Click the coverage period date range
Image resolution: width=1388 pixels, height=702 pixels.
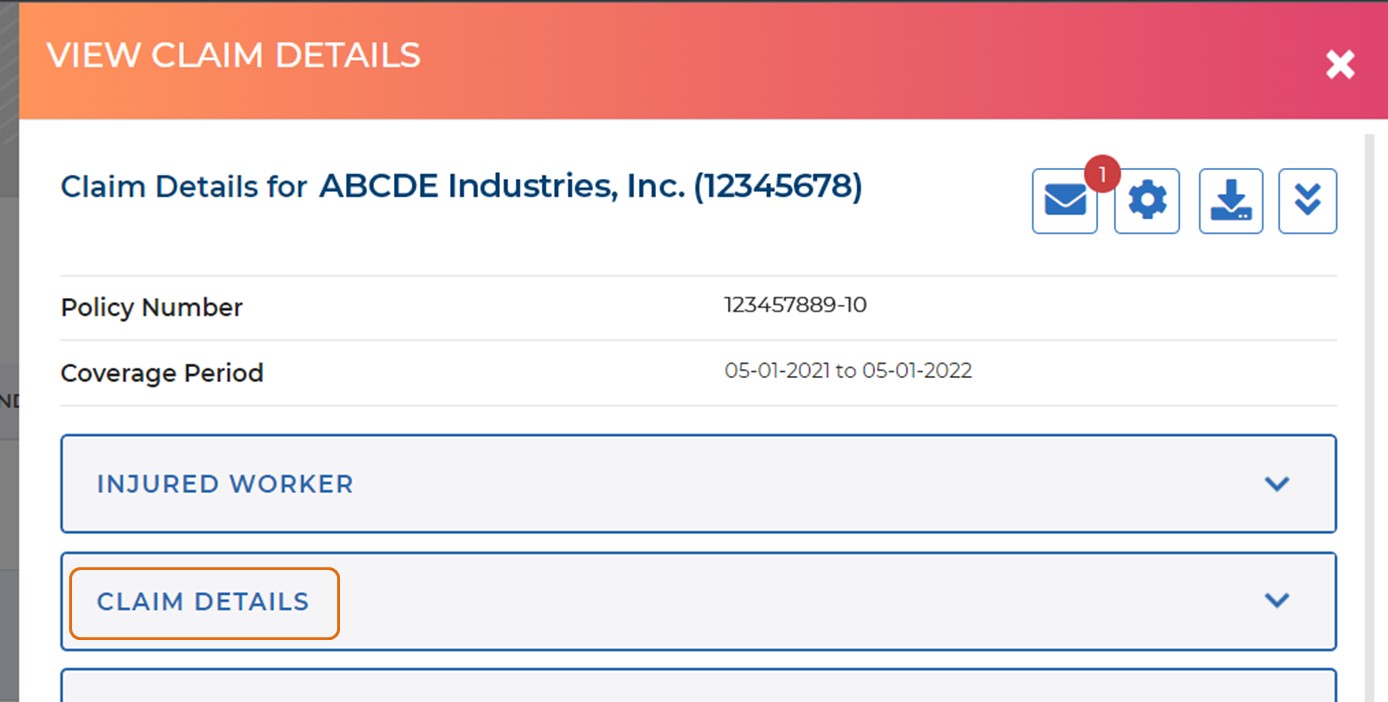[x=848, y=371]
